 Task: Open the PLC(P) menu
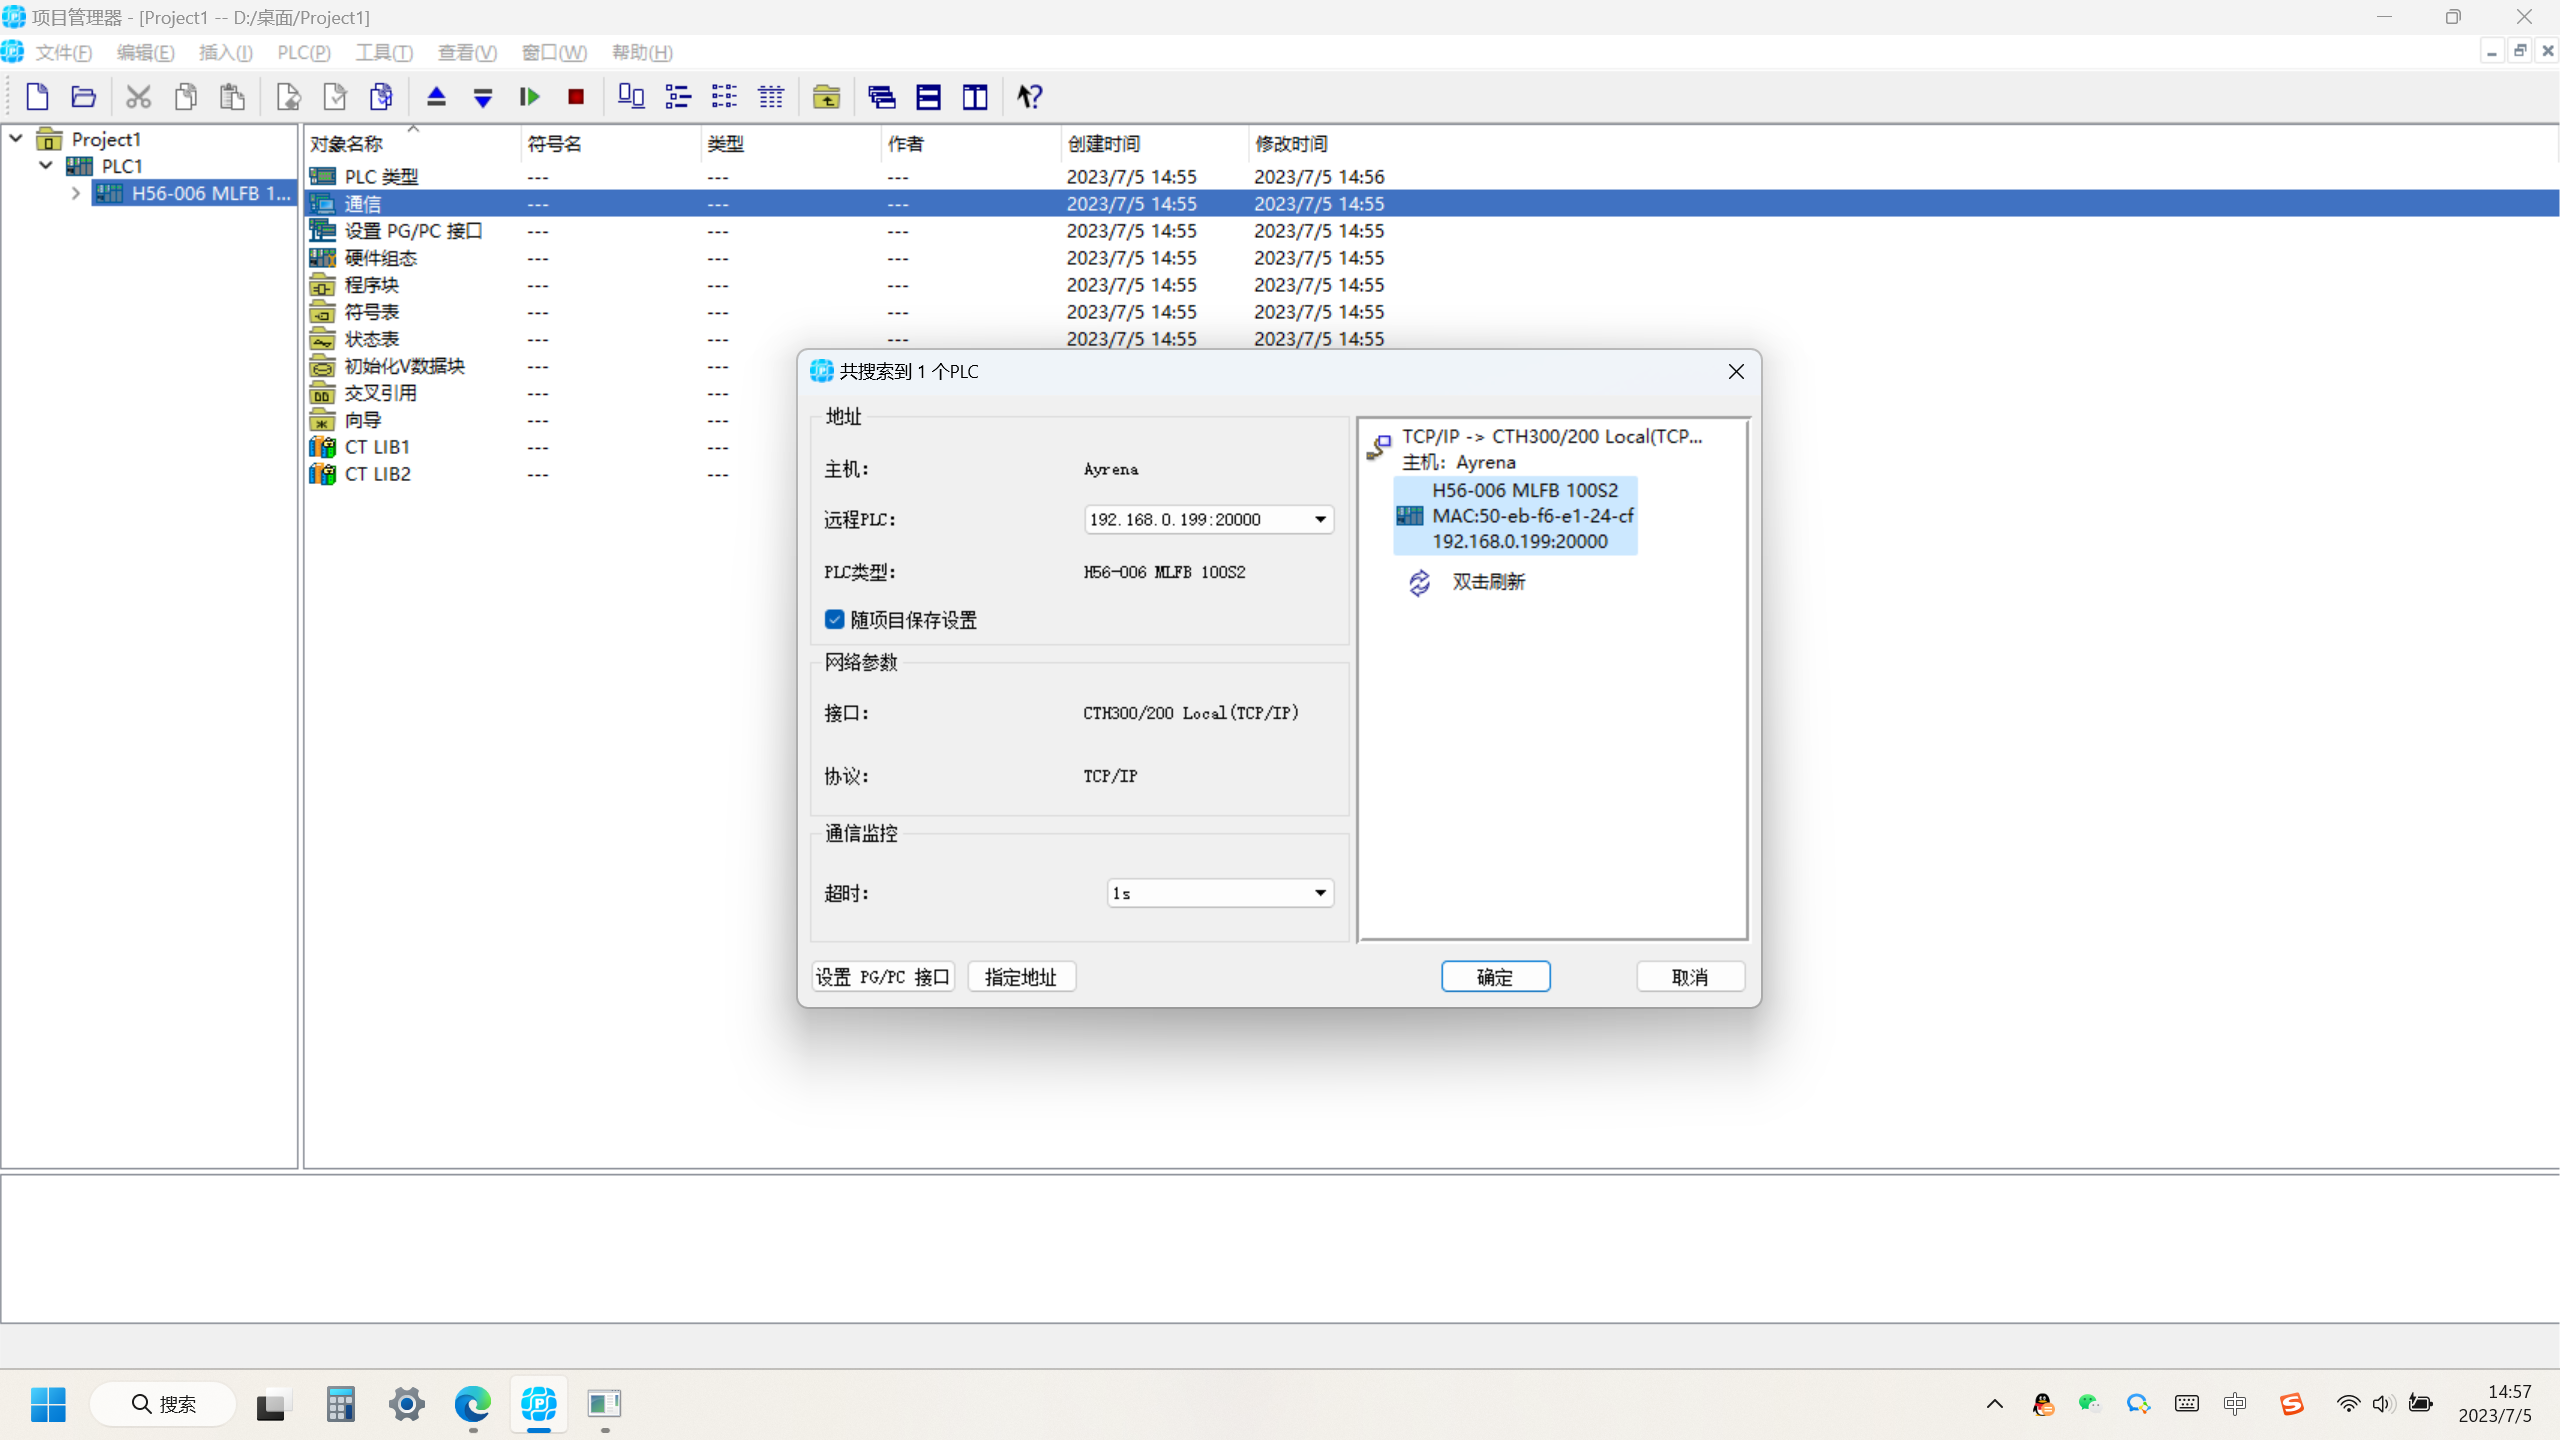click(x=304, y=53)
